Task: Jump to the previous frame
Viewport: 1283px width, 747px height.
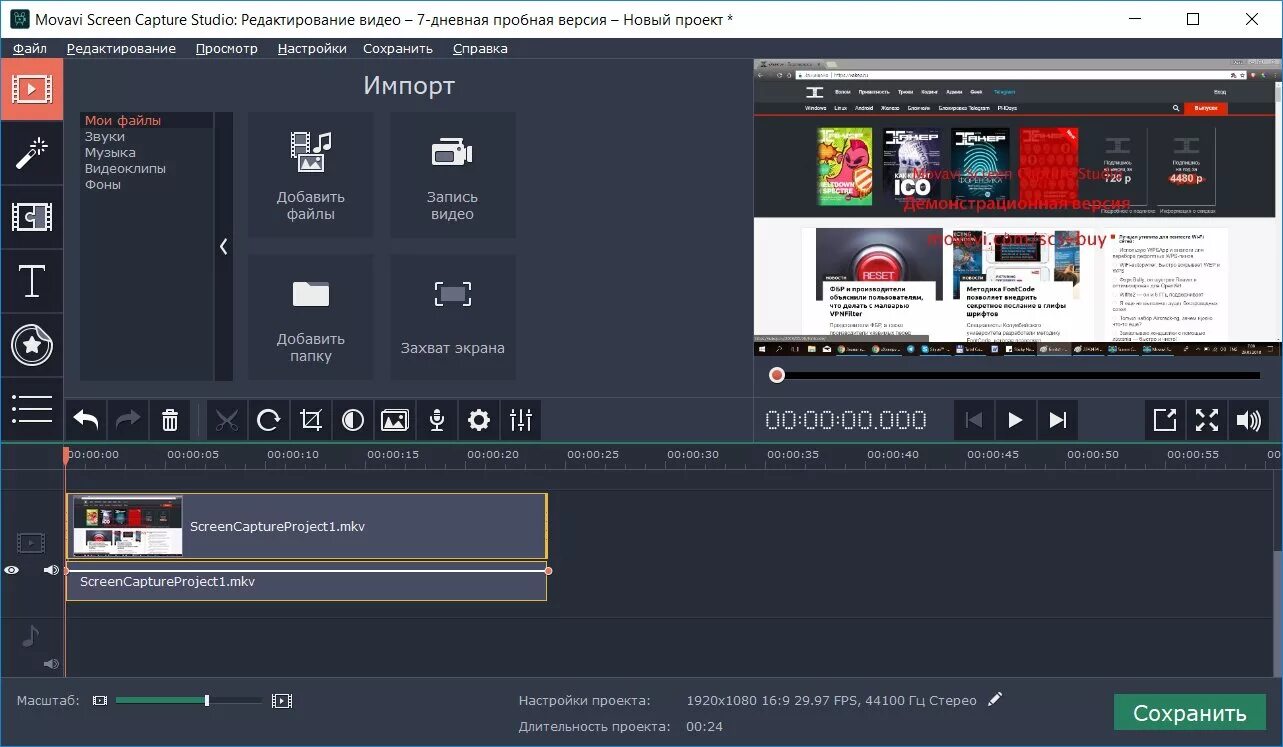Action: [x=974, y=420]
